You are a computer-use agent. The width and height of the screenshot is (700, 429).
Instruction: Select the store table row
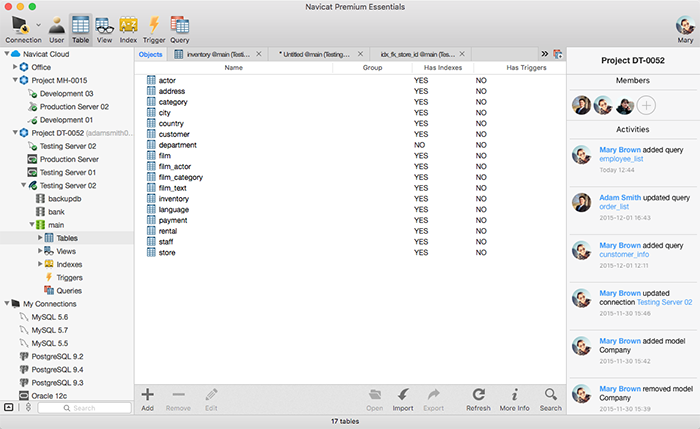350,253
